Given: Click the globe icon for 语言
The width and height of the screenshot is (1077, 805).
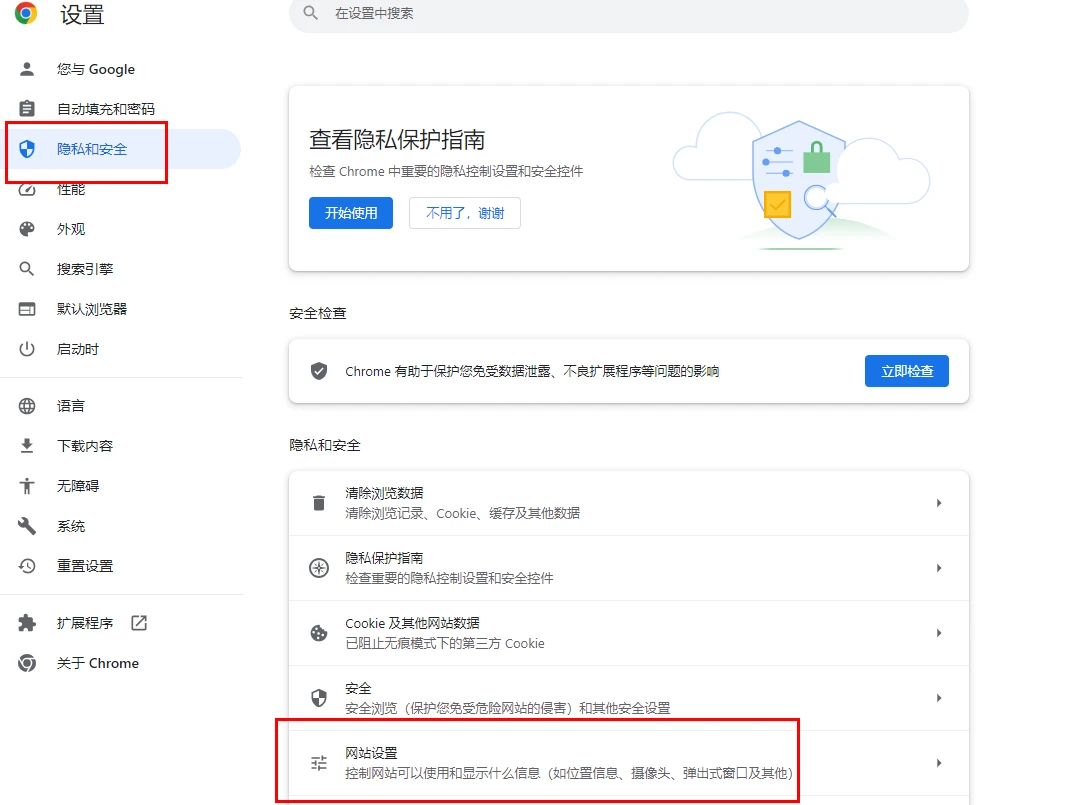Looking at the screenshot, I should pyautogui.click(x=27, y=406).
